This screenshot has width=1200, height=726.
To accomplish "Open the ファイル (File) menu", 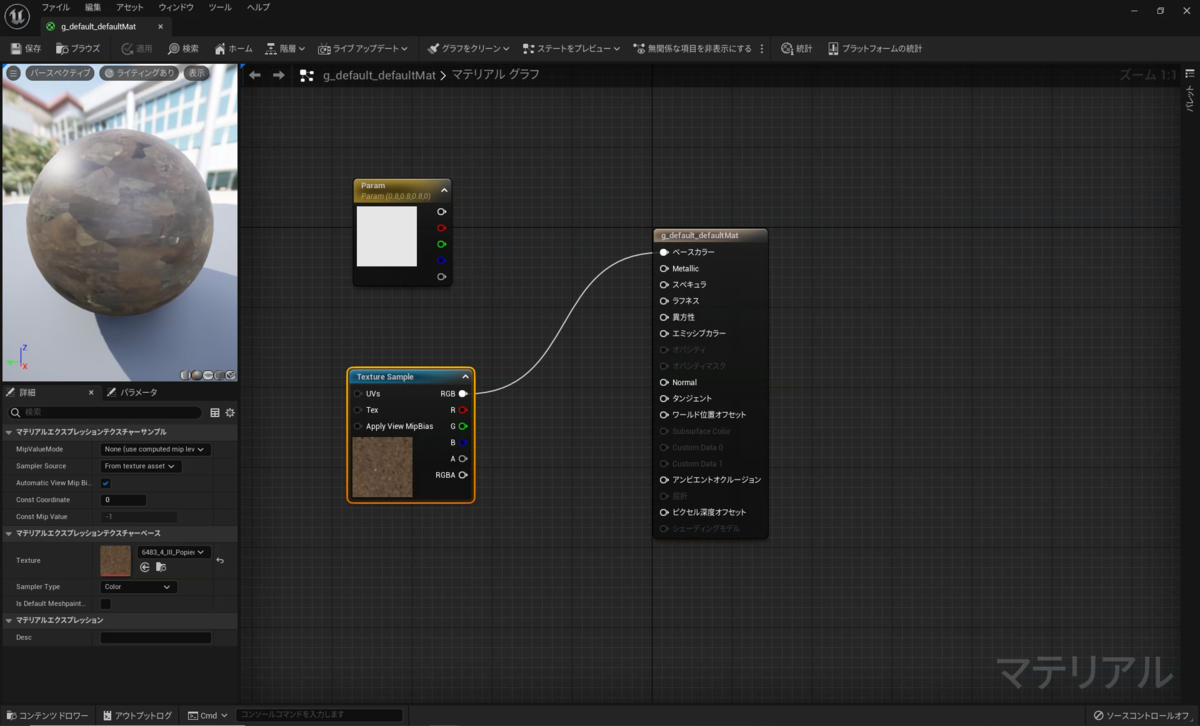I will 55,7.
